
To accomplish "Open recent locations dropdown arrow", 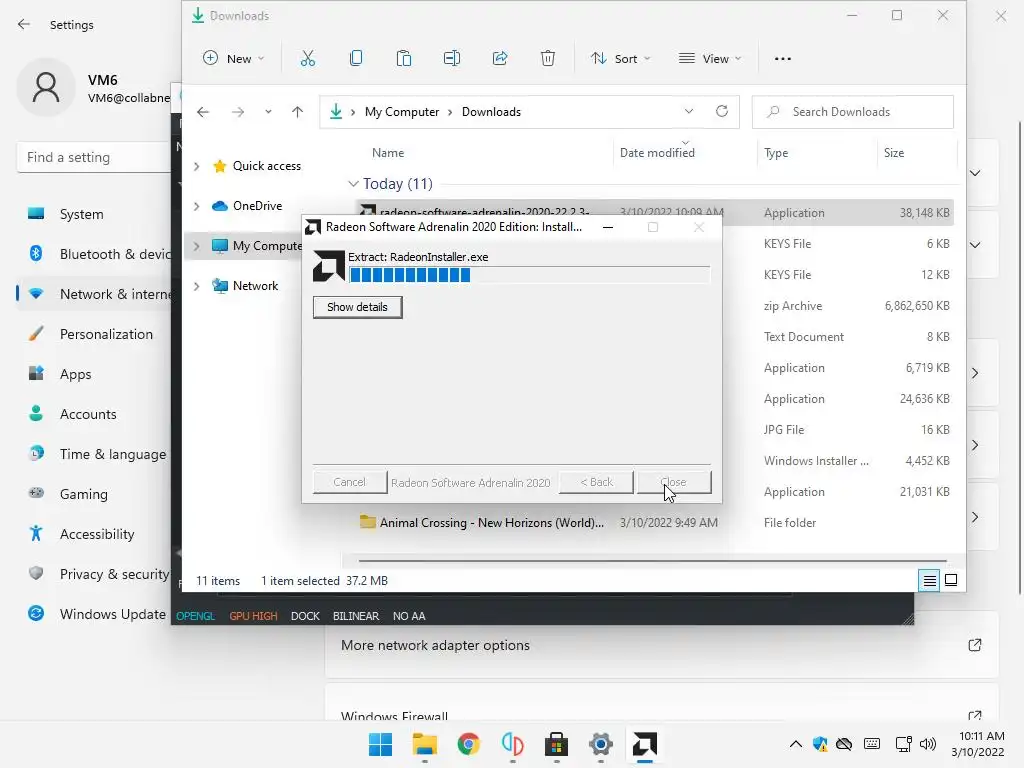I will tap(268, 112).
